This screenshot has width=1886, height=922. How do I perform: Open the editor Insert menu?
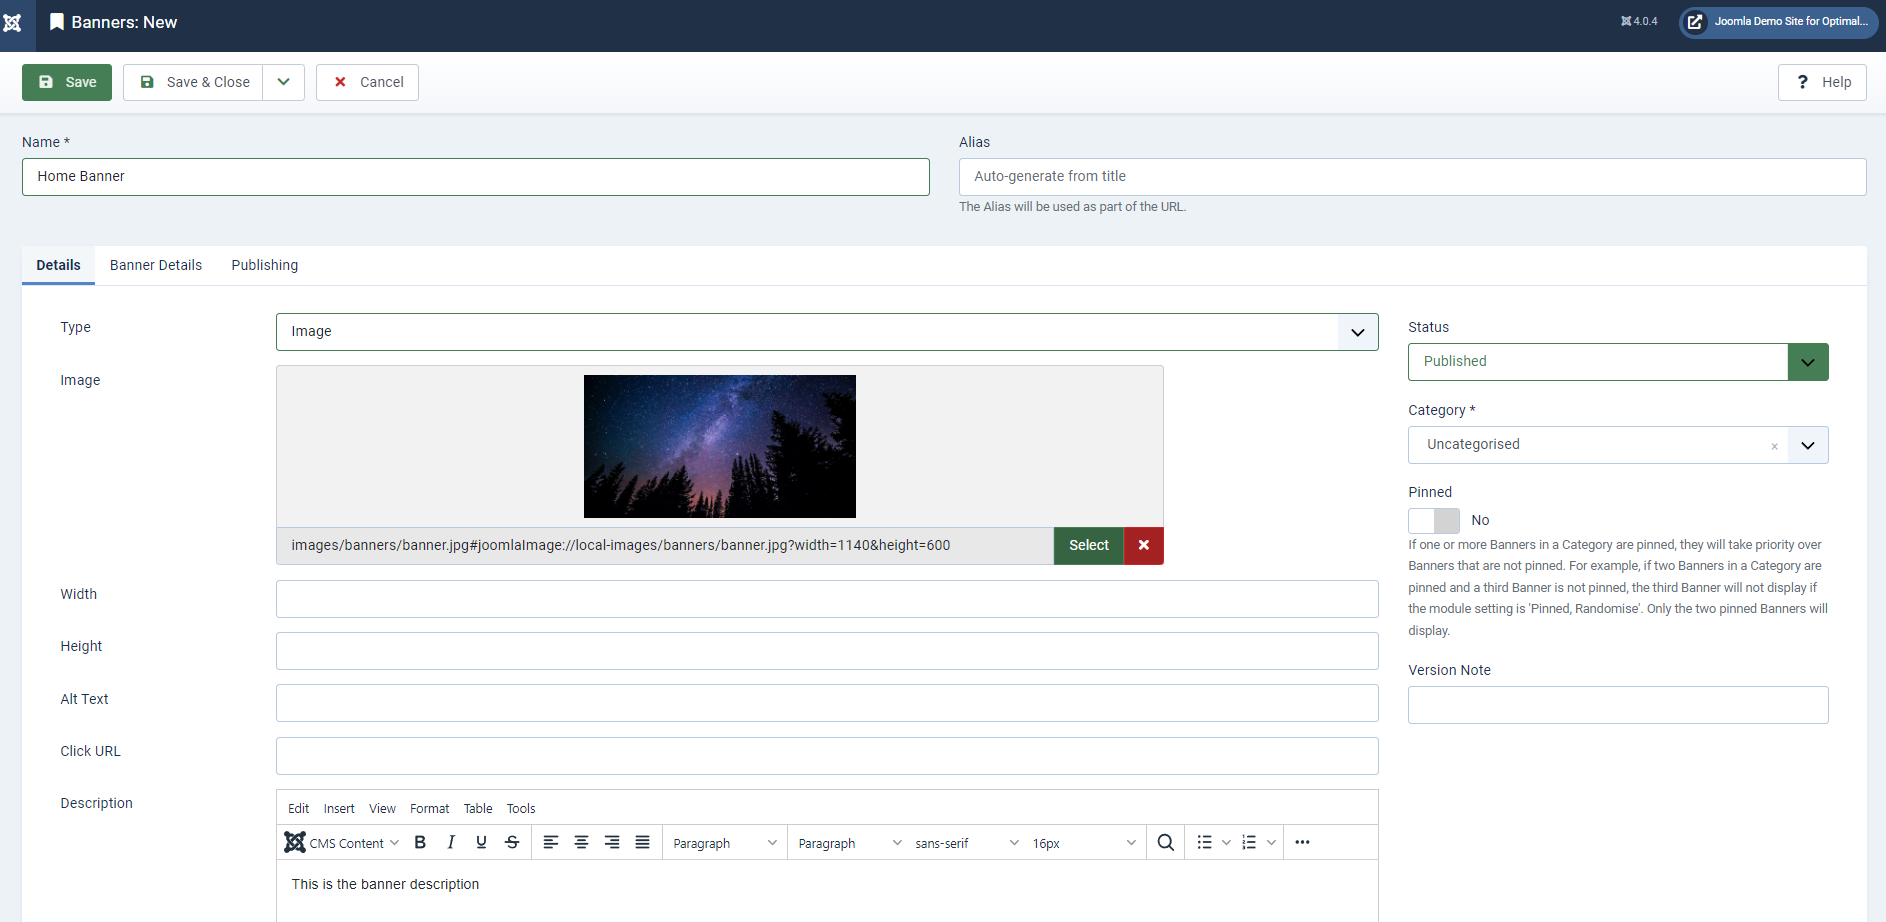(x=339, y=808)
